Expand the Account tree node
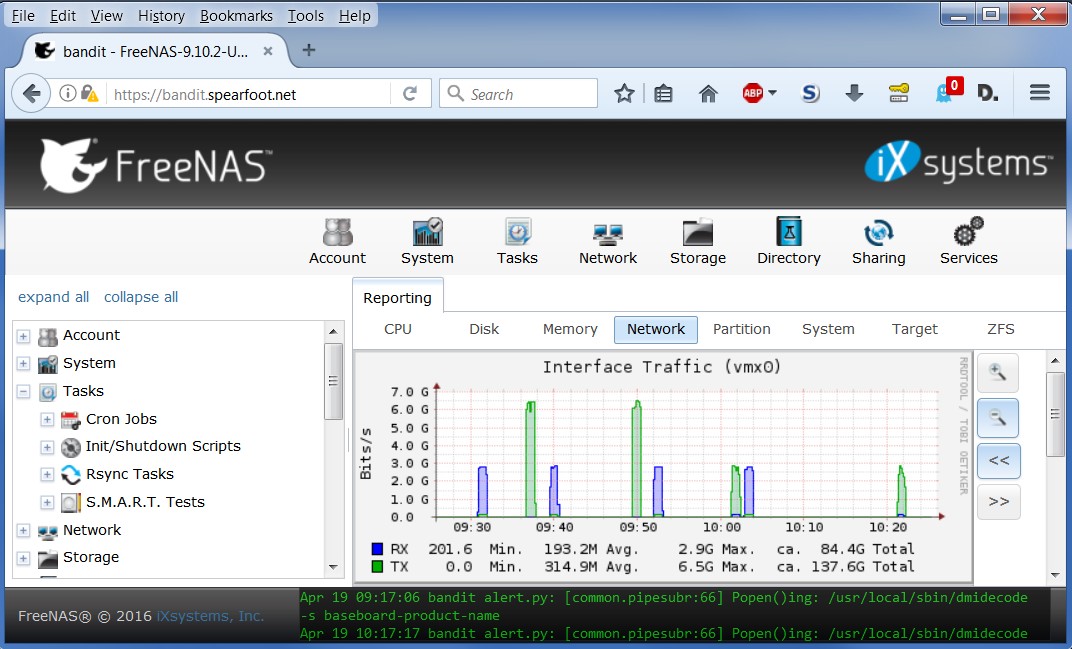The height and width of the screenshot is (649, 1072). (x=24, y=336)
